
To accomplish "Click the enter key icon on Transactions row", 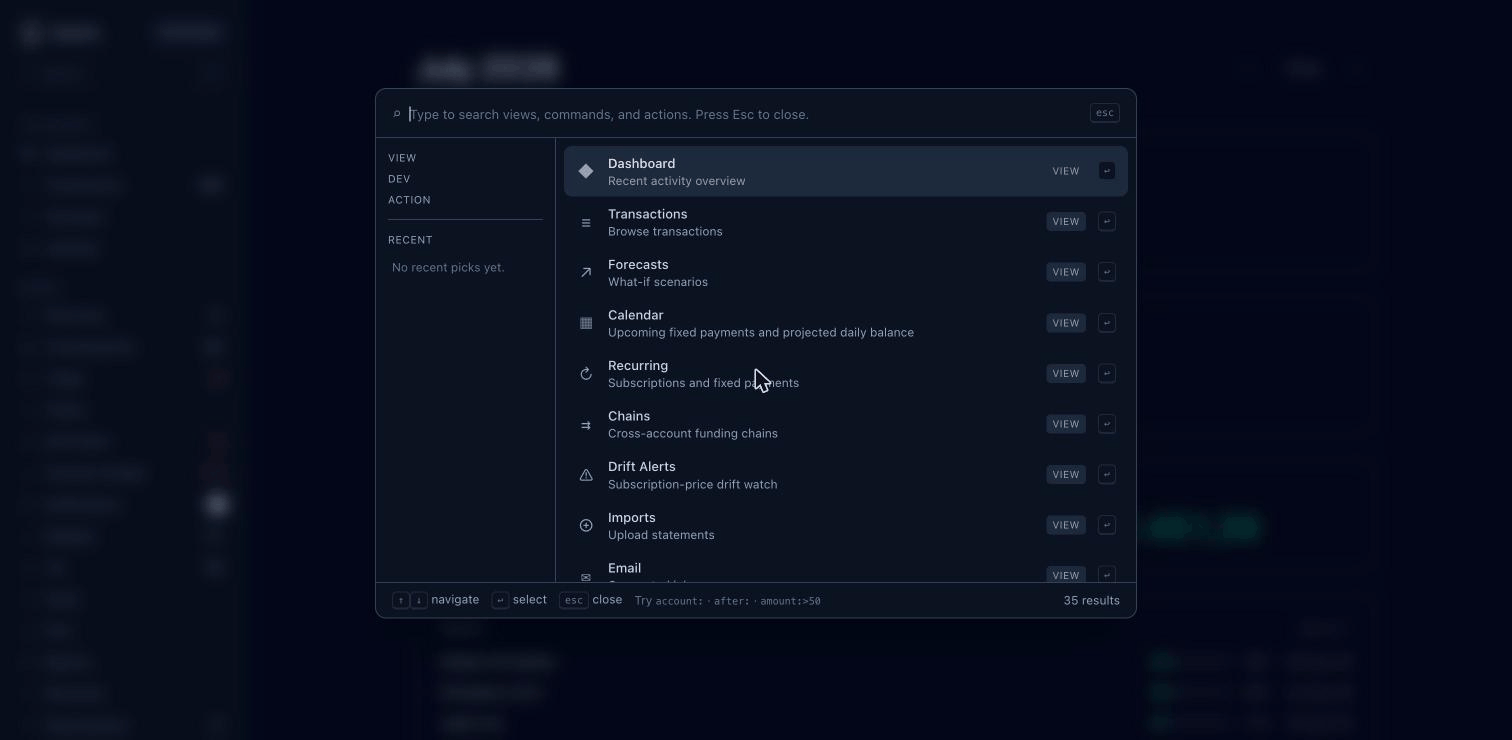I will coord(1107,222).
